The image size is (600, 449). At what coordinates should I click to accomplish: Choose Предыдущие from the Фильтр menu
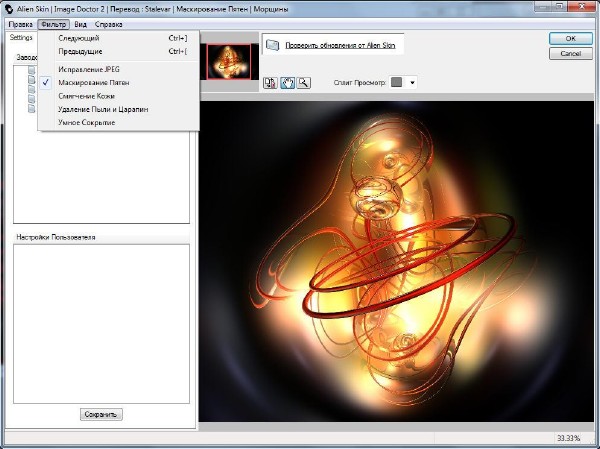tap(80, 51)
